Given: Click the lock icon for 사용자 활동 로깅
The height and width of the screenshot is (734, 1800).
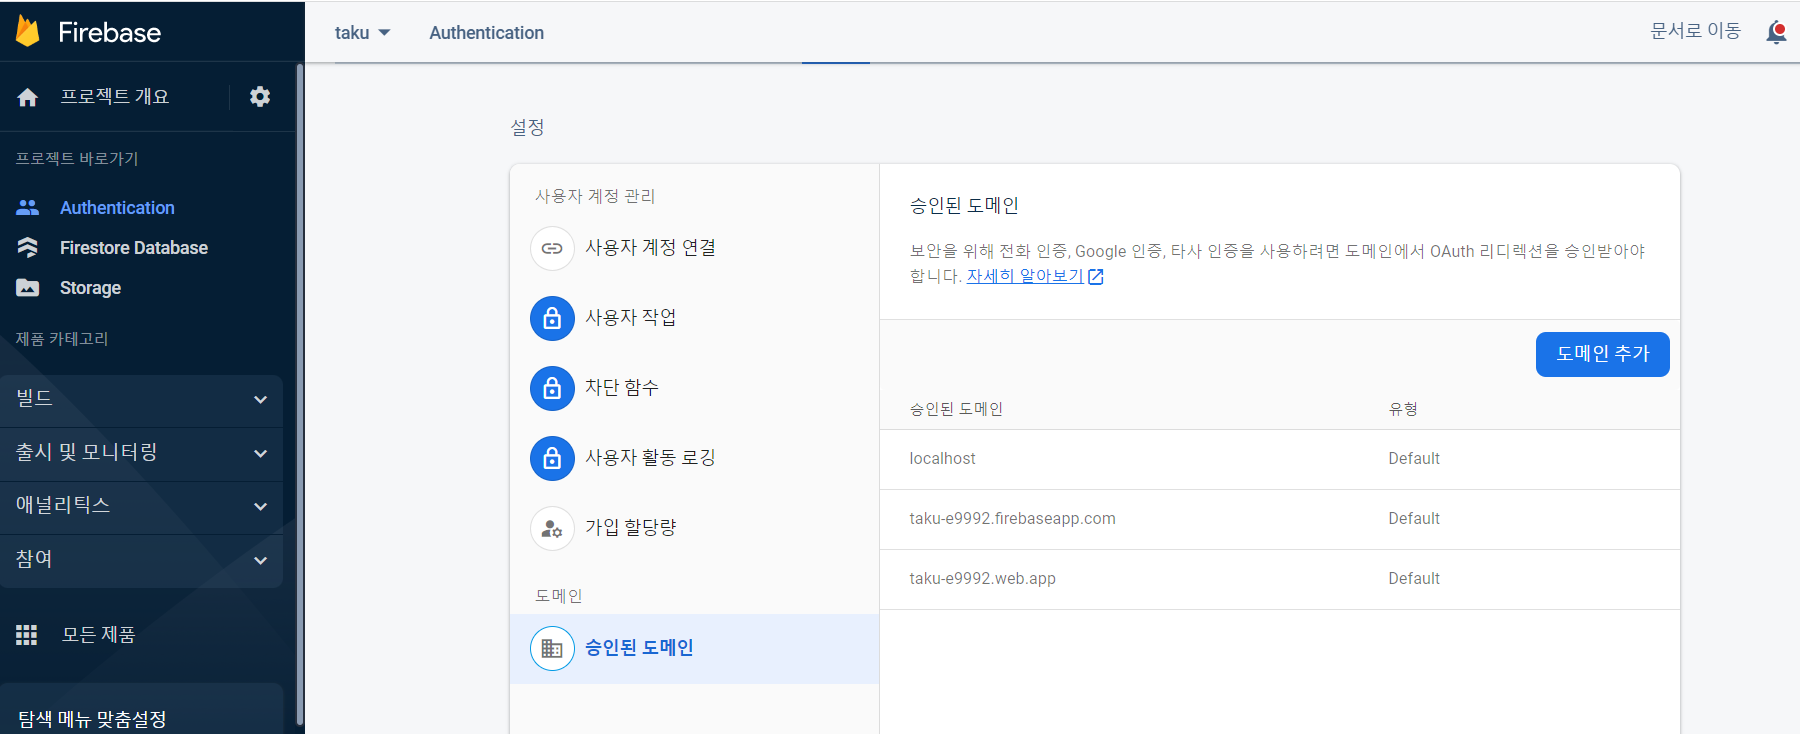Looking at the screenshot, I should (x=552, y=458).
